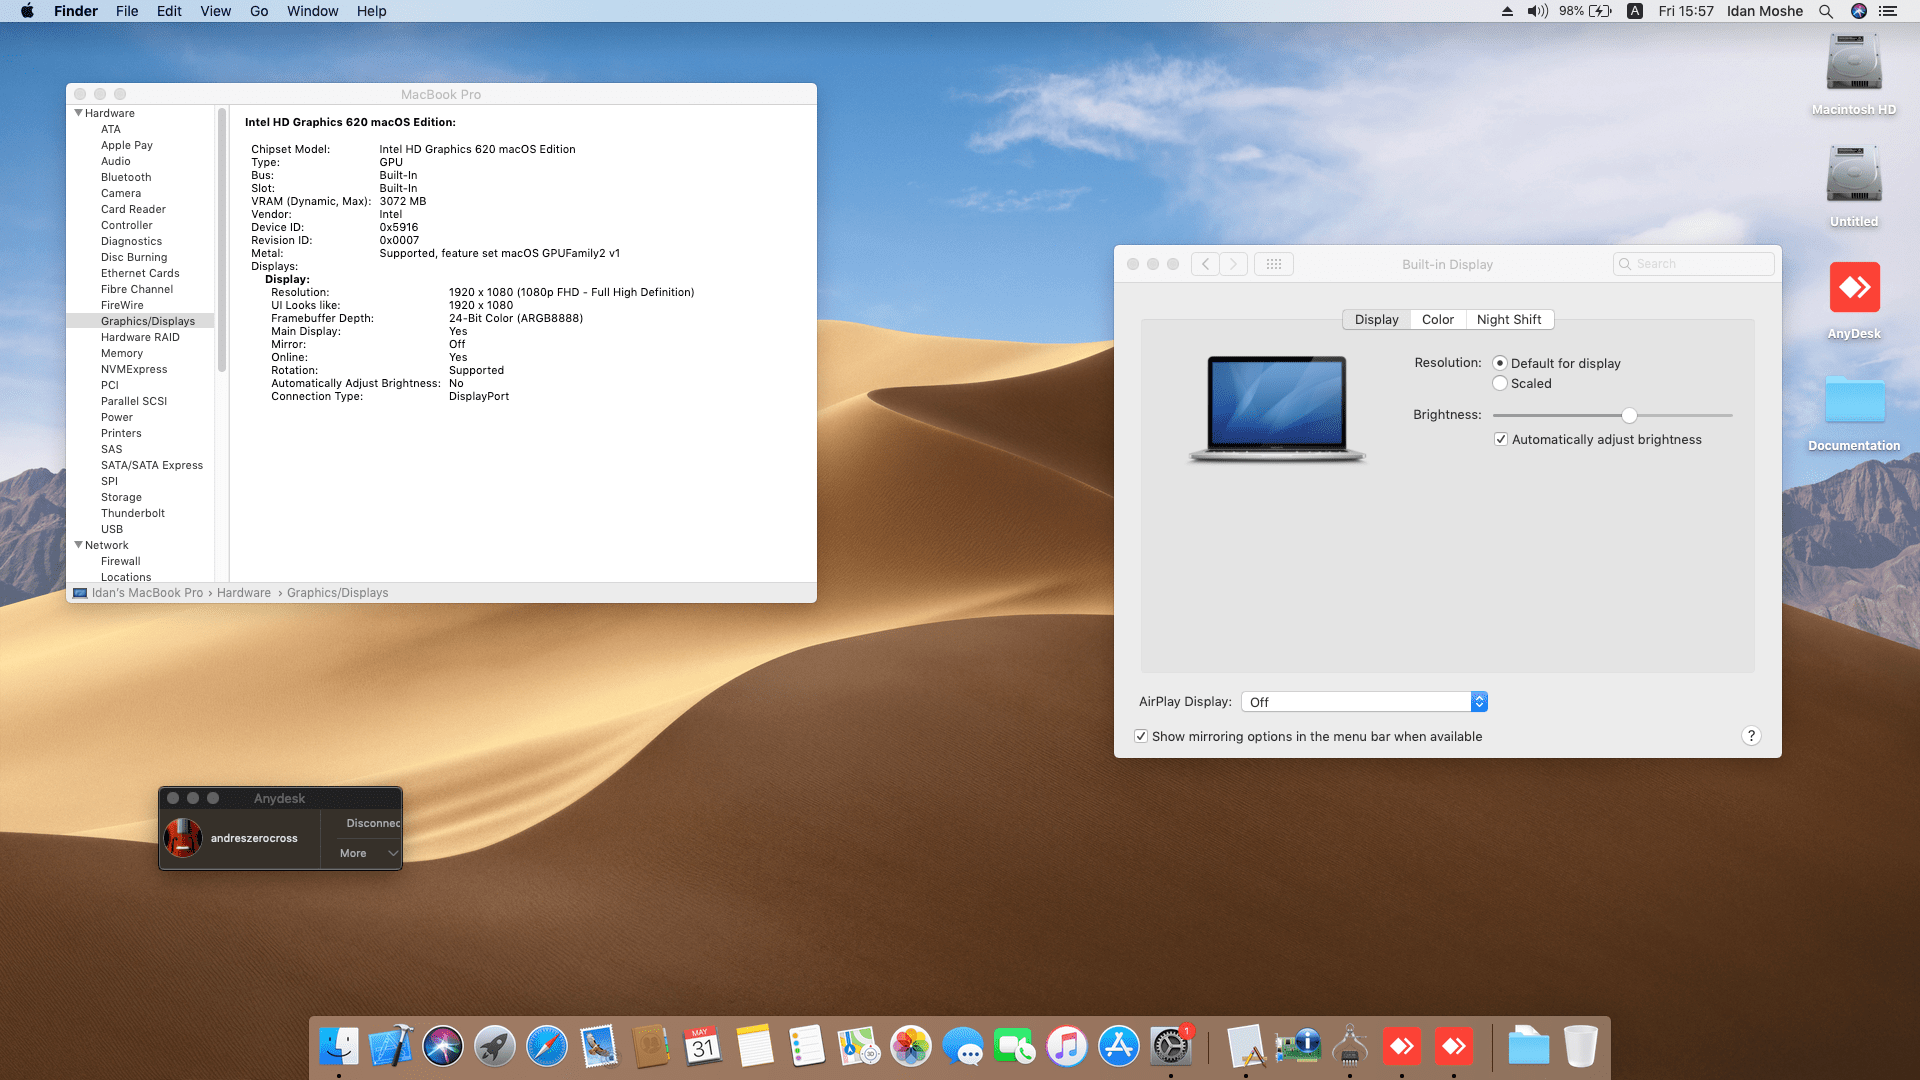Toggle Automatically adjust brightness checkbox

click(x=1500, y=440)
